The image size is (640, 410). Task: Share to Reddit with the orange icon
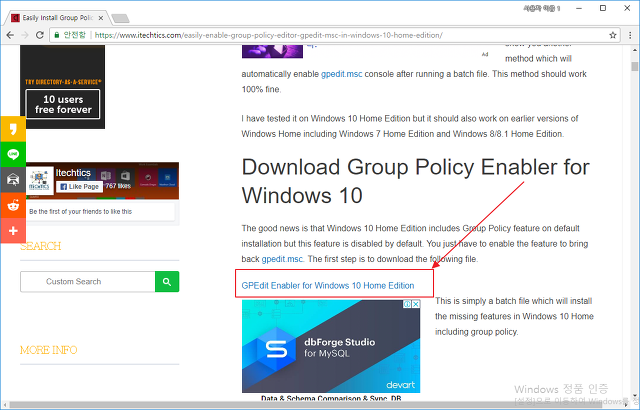click(13, 205)
